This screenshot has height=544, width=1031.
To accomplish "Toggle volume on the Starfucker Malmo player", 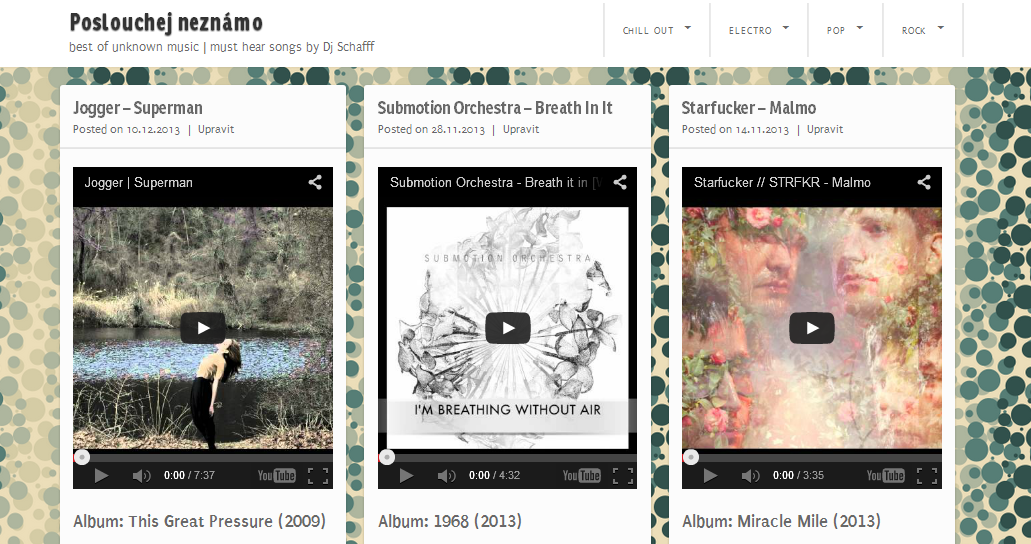I will coord(750,476).
